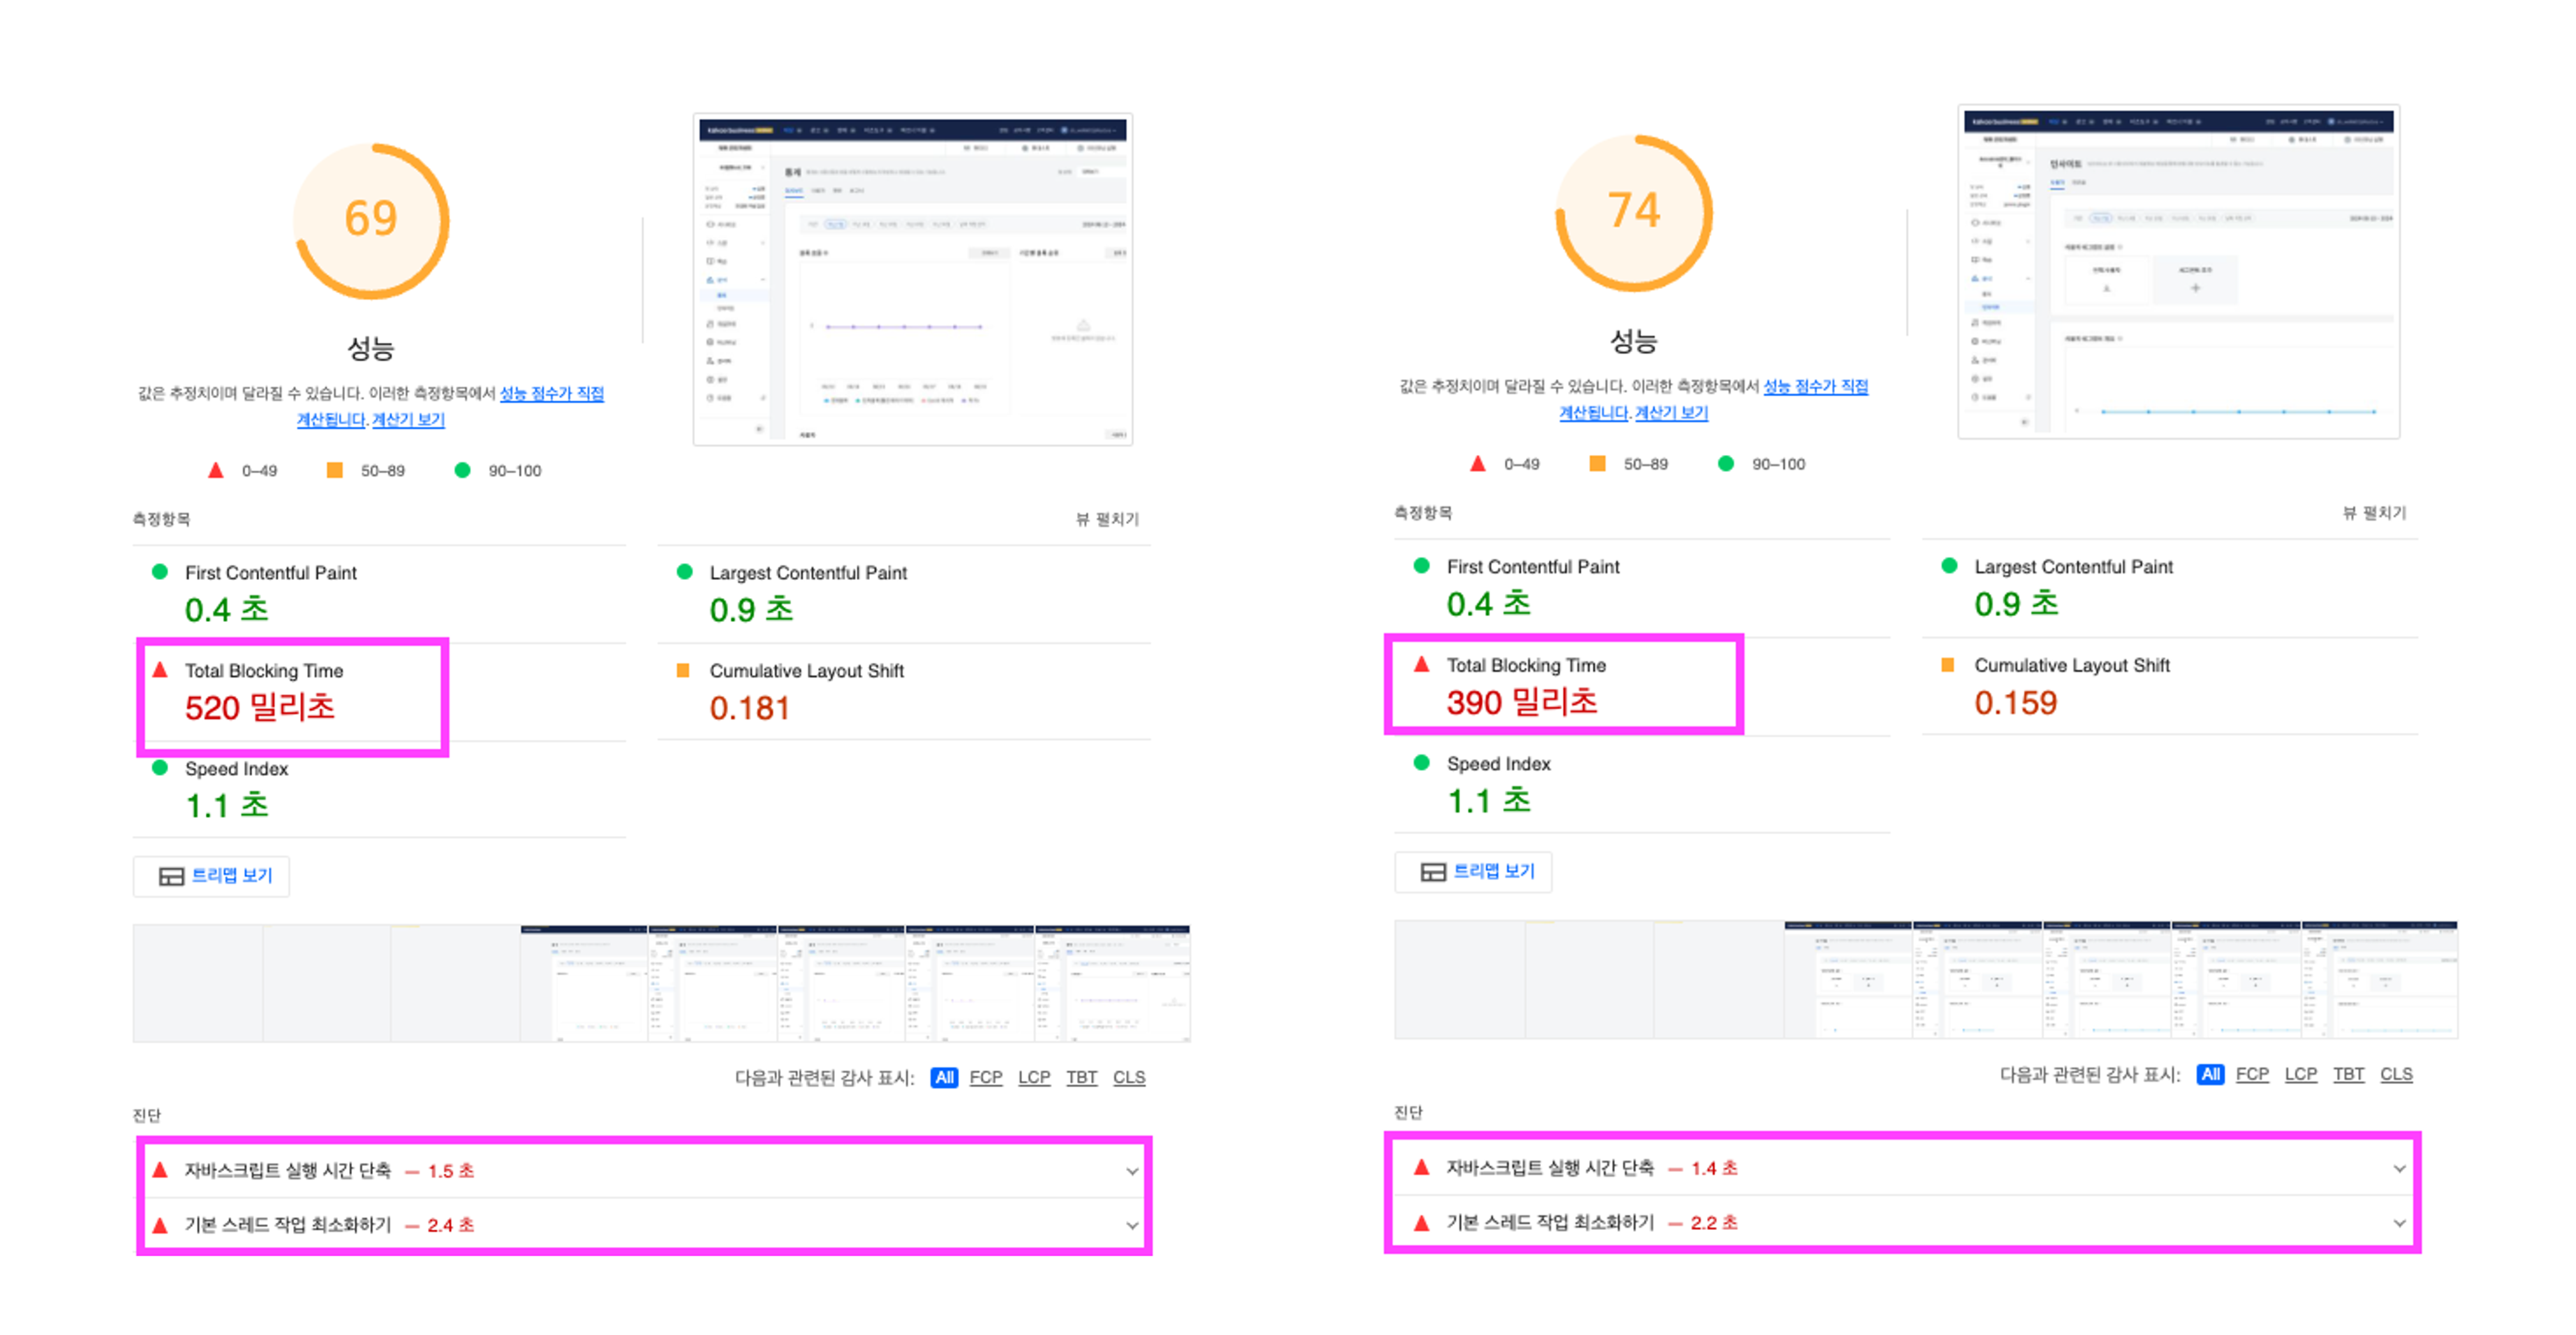Viewport: 2576px width, 1335px height.
Task: Open '계산기 보기' link under score 69
Action: [x=409, y=420]
